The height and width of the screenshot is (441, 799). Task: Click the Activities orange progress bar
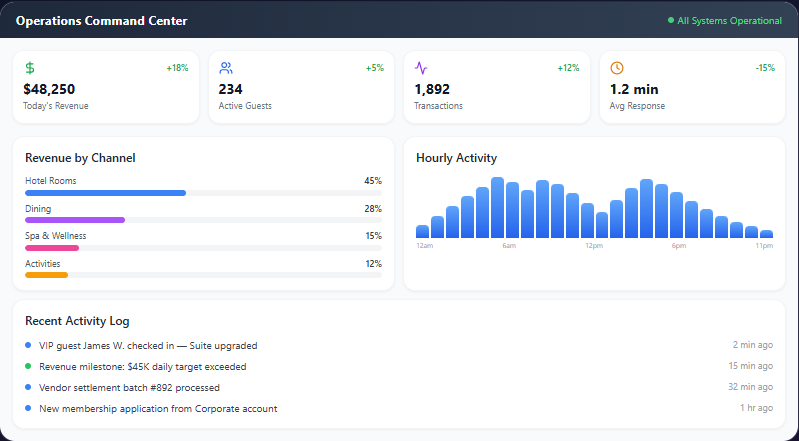(46, 275)
